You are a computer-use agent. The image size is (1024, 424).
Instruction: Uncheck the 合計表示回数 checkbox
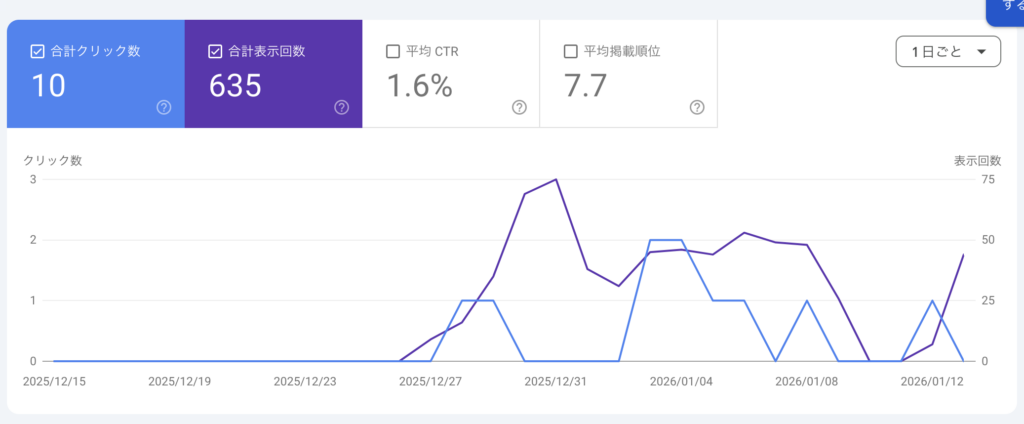[x=215, y=51]
